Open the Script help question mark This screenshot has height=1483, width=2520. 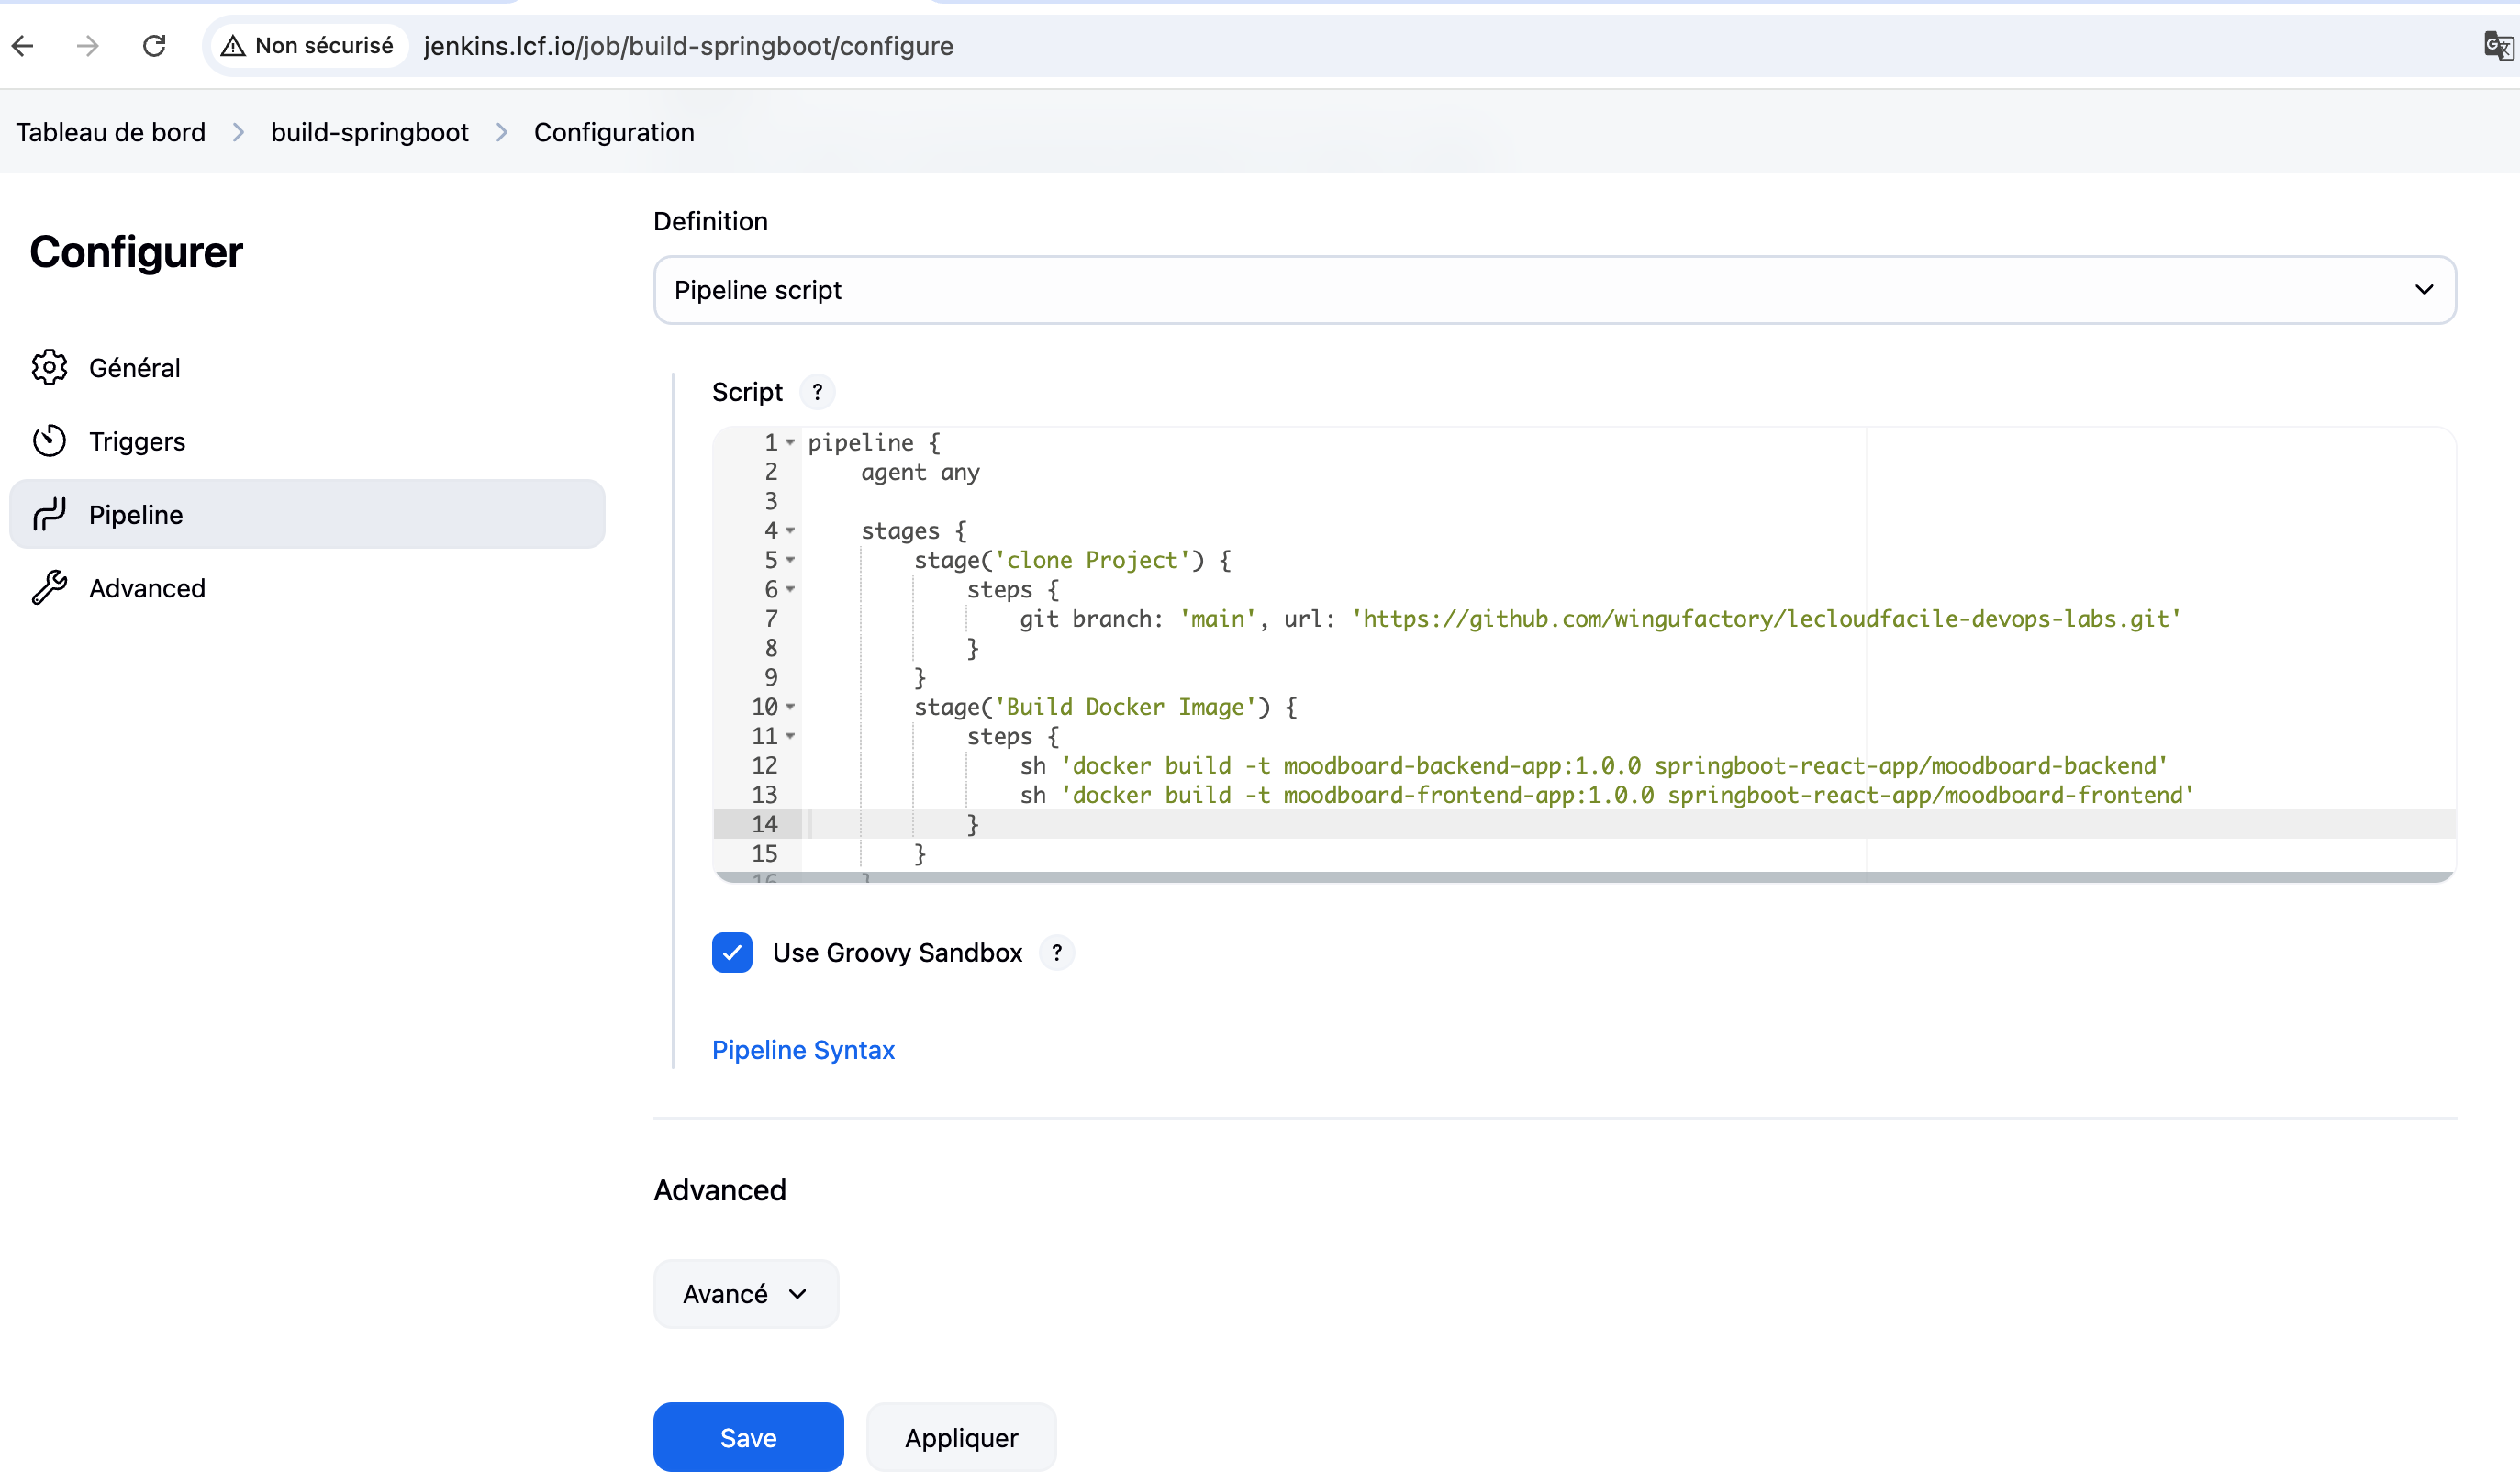click(817, 392)
